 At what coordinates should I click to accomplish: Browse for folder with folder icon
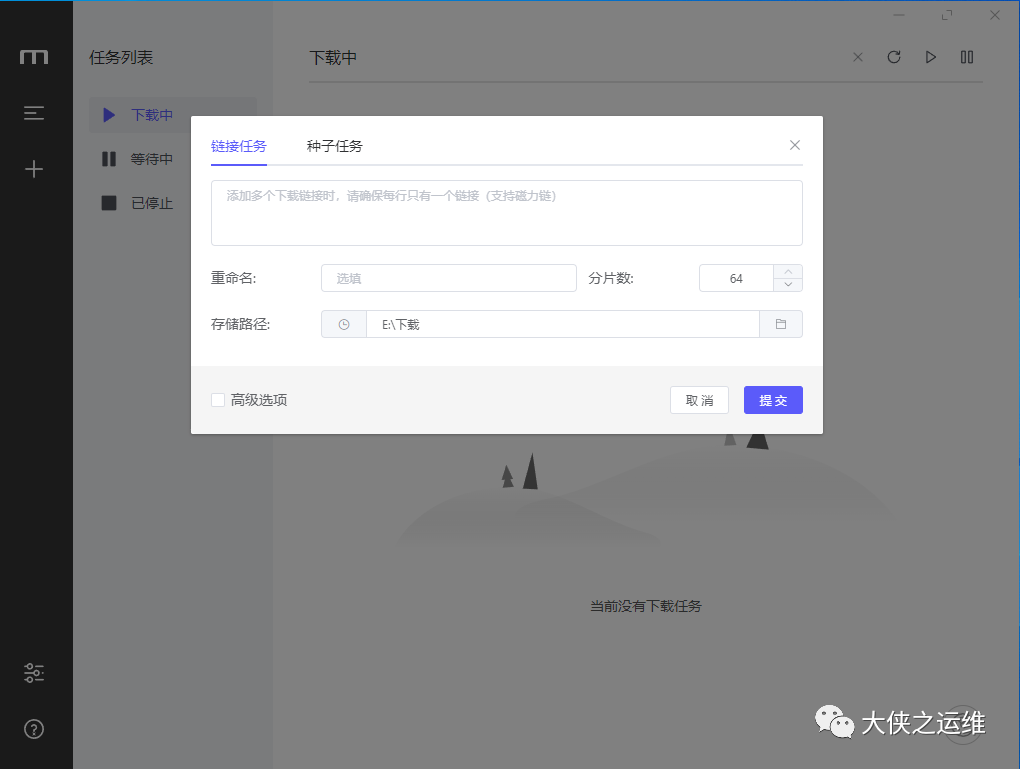tap(781, 324)
